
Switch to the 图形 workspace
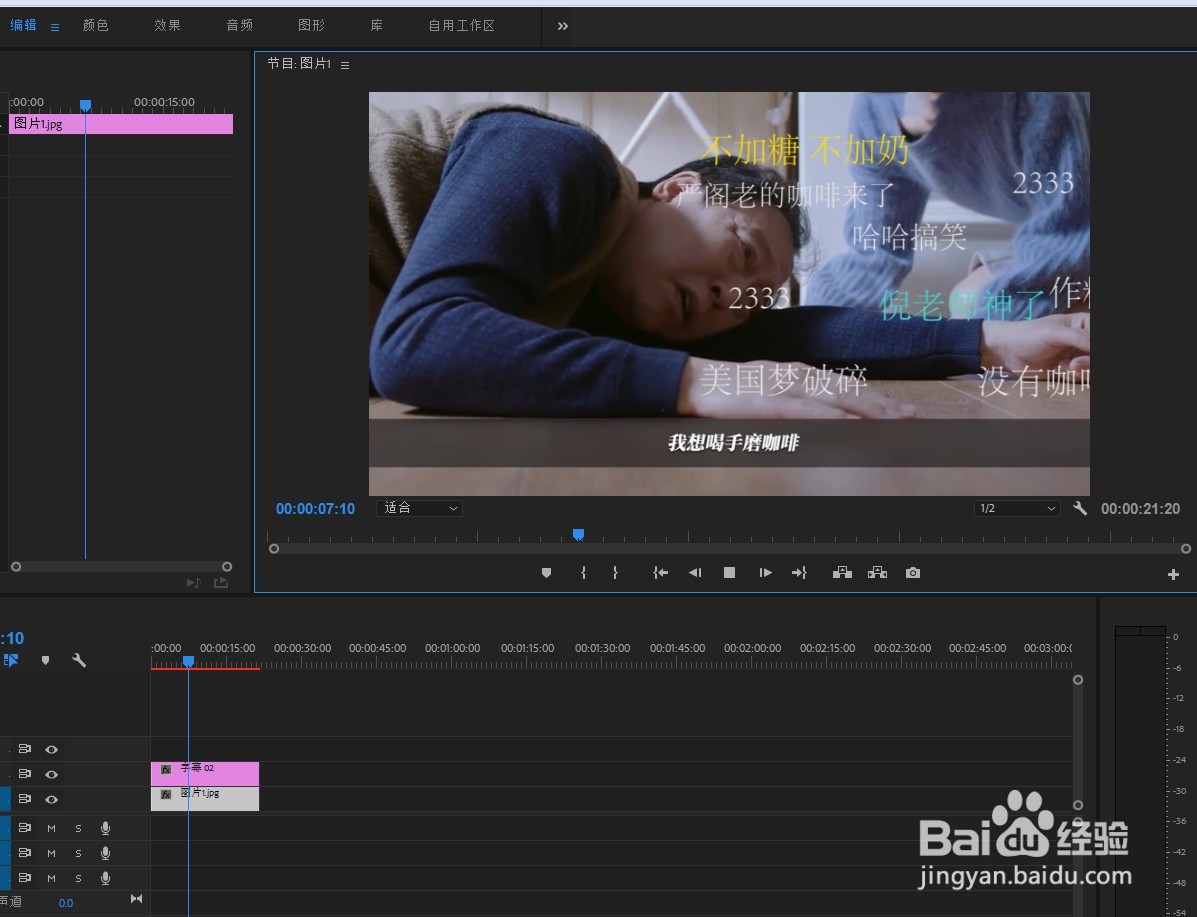(x=311, y=25)
